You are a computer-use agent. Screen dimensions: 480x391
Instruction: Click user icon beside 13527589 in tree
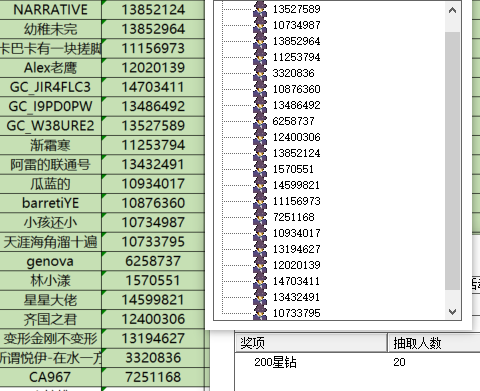(260, 9)
